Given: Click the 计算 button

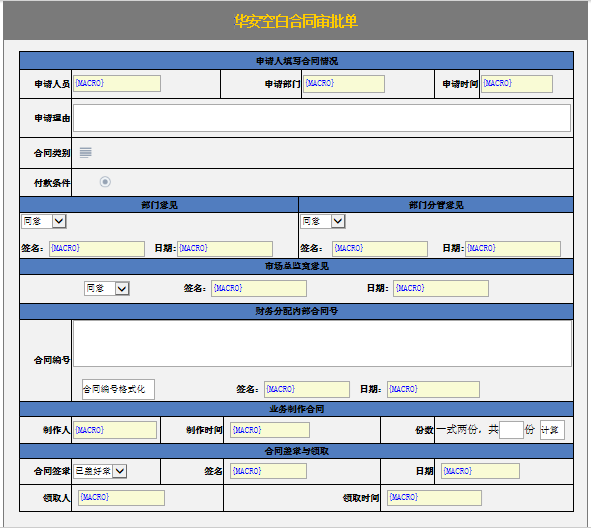Looking at the screenshot, I should (552, 430).
